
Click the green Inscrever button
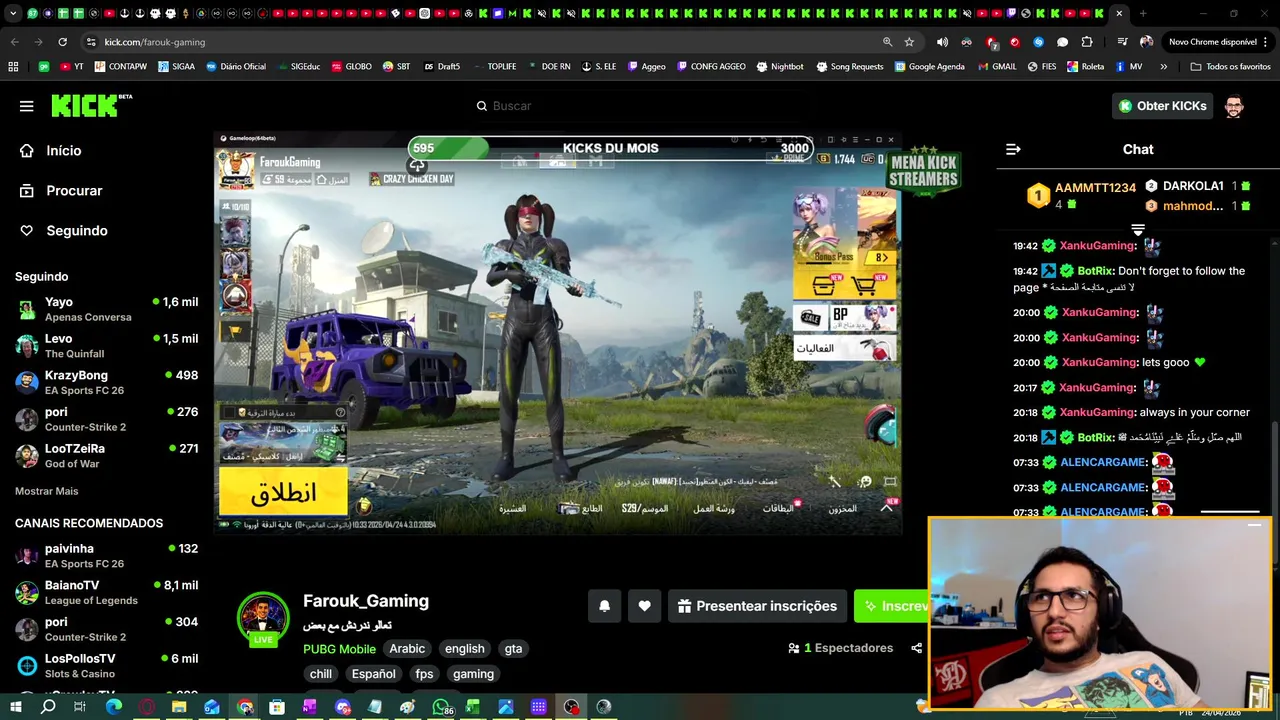tap(891, 606)
